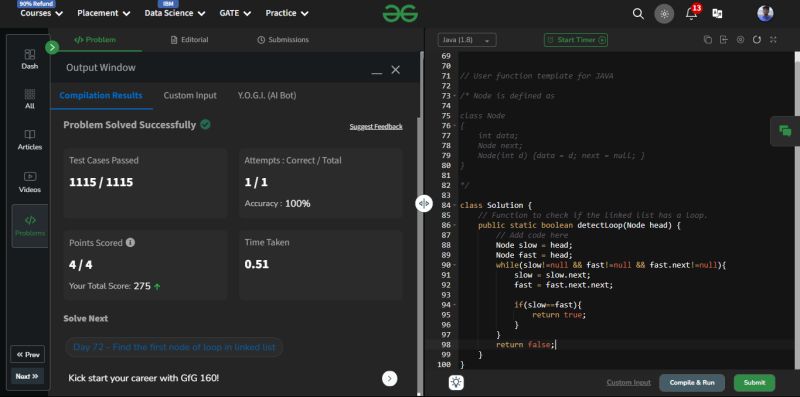Collapse code fold at line 84

pos(455,206)
